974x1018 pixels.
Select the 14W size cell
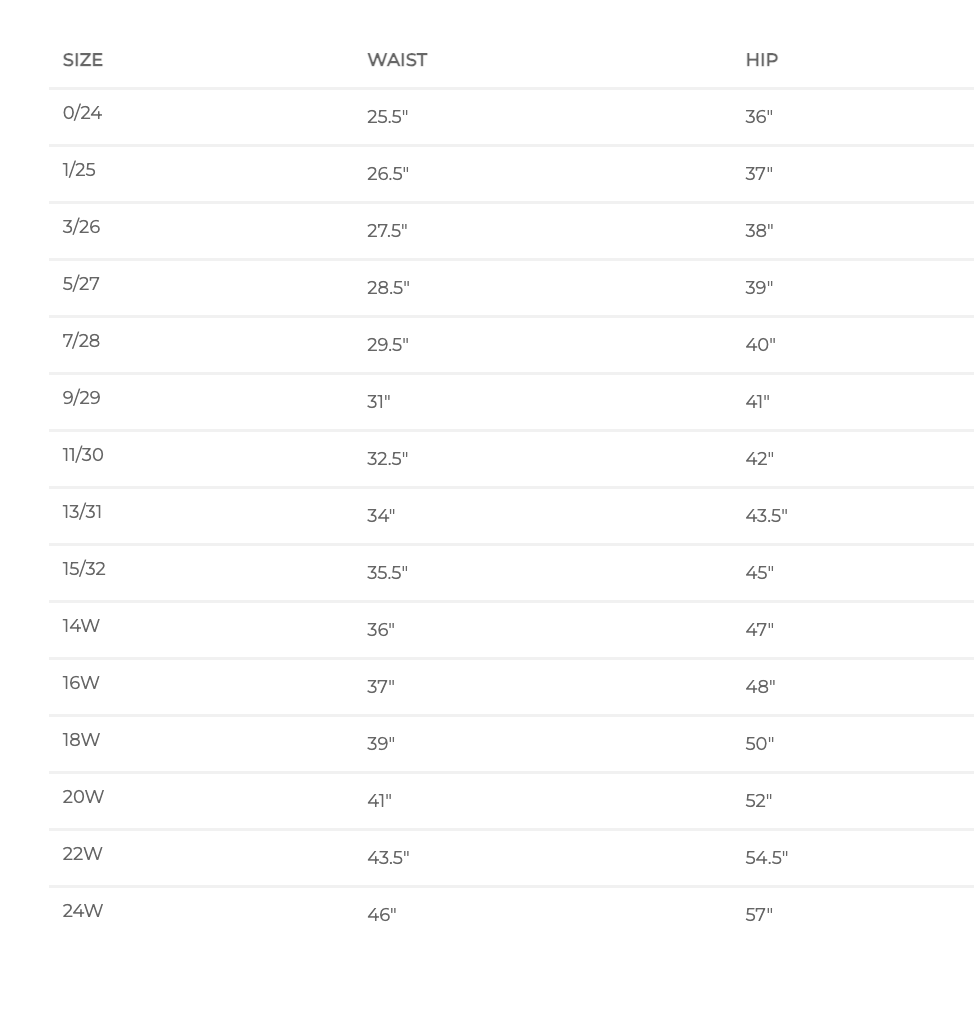81,626
